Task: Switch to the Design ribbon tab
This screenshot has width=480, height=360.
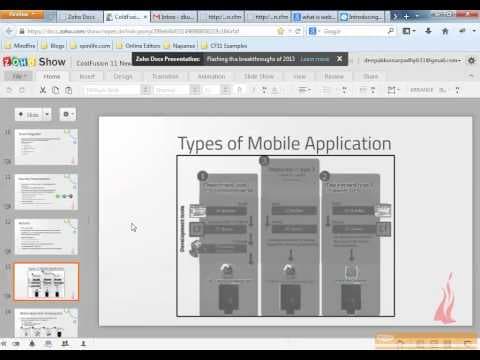Action: pos(123,76)
